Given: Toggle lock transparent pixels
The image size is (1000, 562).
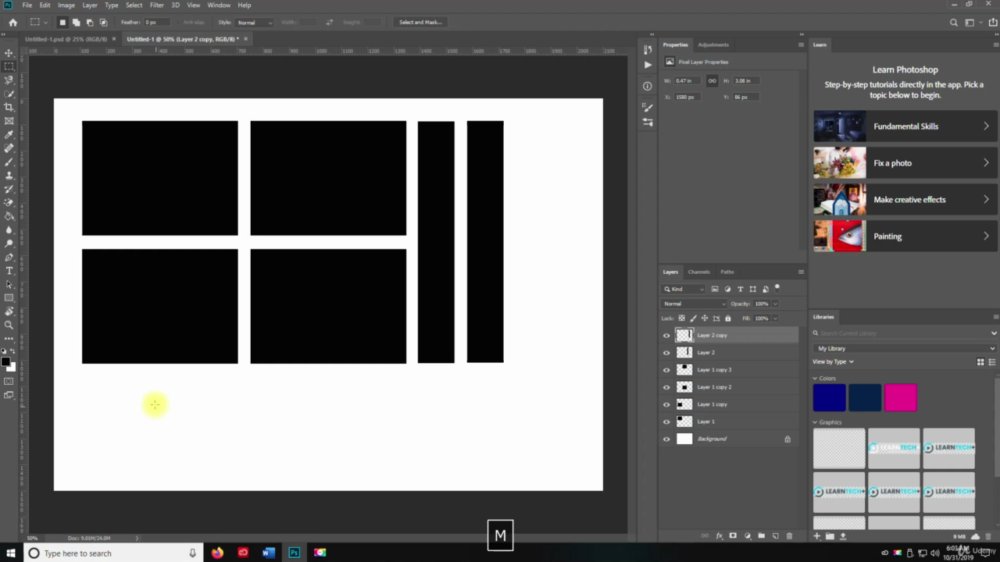Looking at the screenshot, I should [682, 318].
